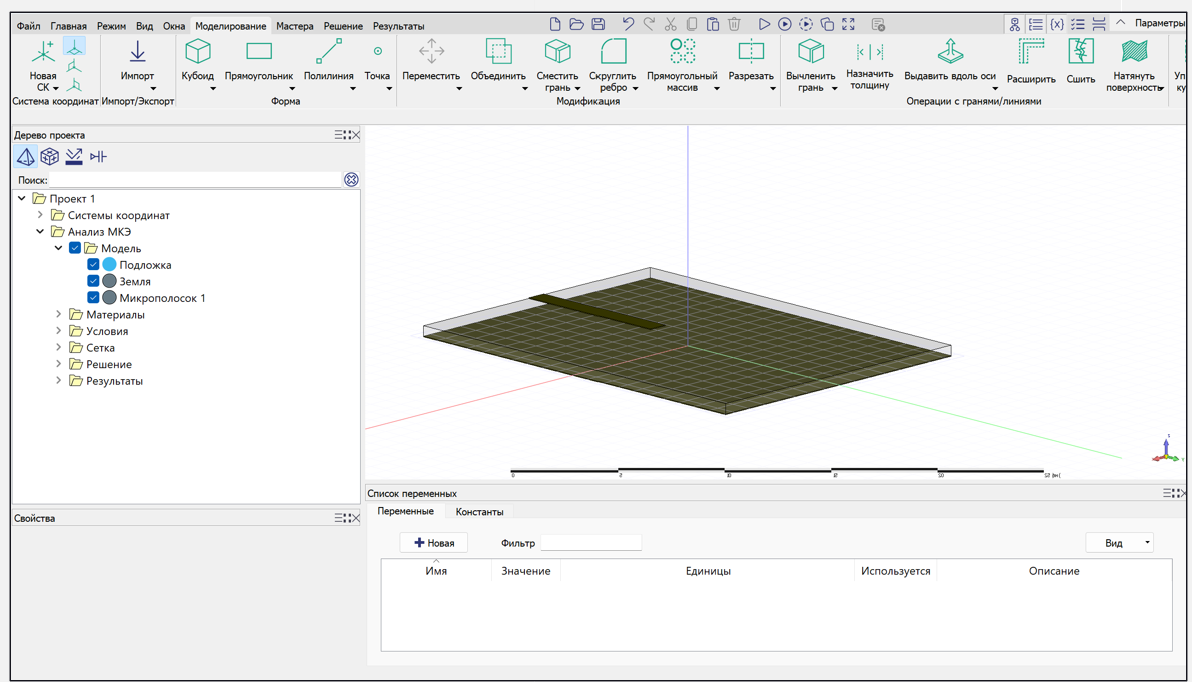Screen dimensions: 1192x682
Task: Click the blue Подложка color swatch
Action: (110, 265)
